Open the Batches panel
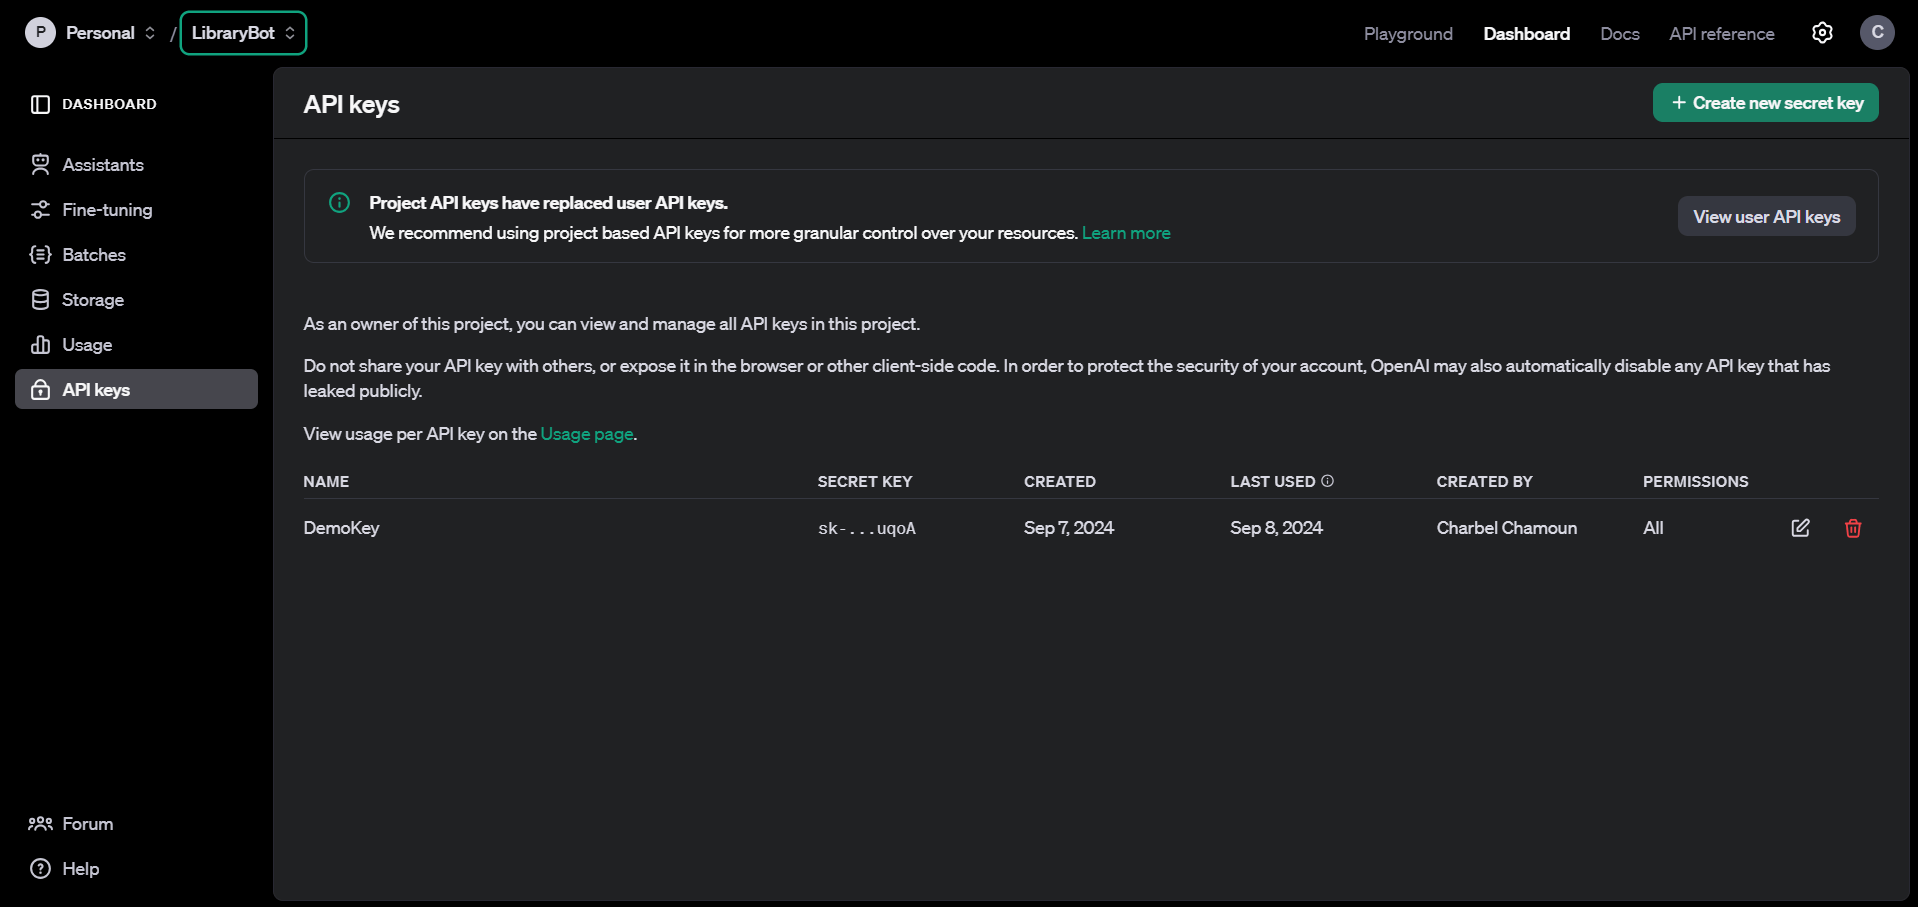The height and width of the screenshot is (907, 1918). 93,254
